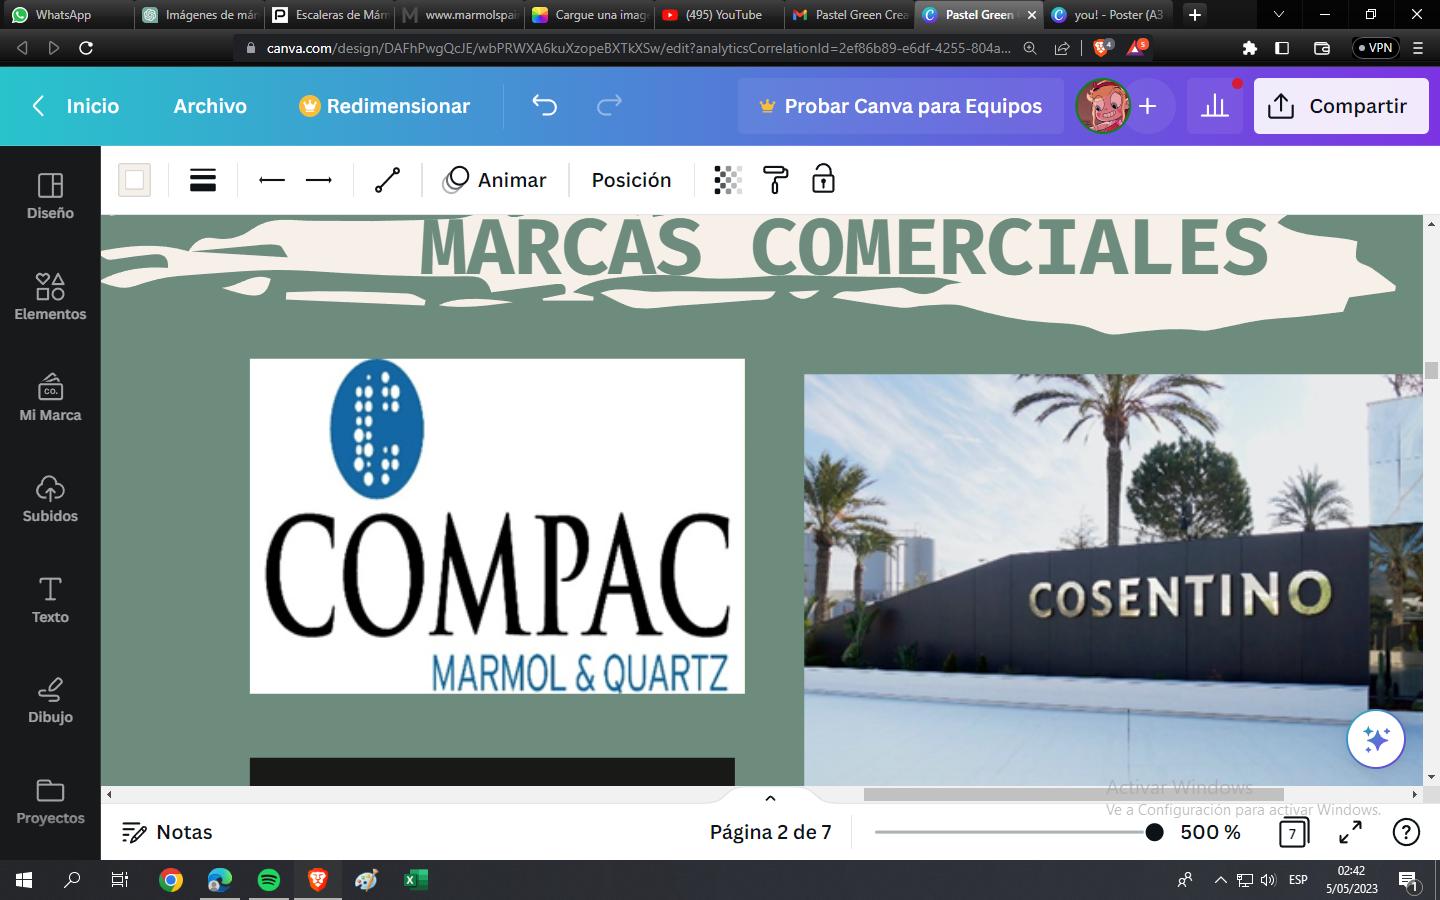Switch to the www.marmolspai tab
Viewport: 1440px width, 900px height.
coord(460,15)
